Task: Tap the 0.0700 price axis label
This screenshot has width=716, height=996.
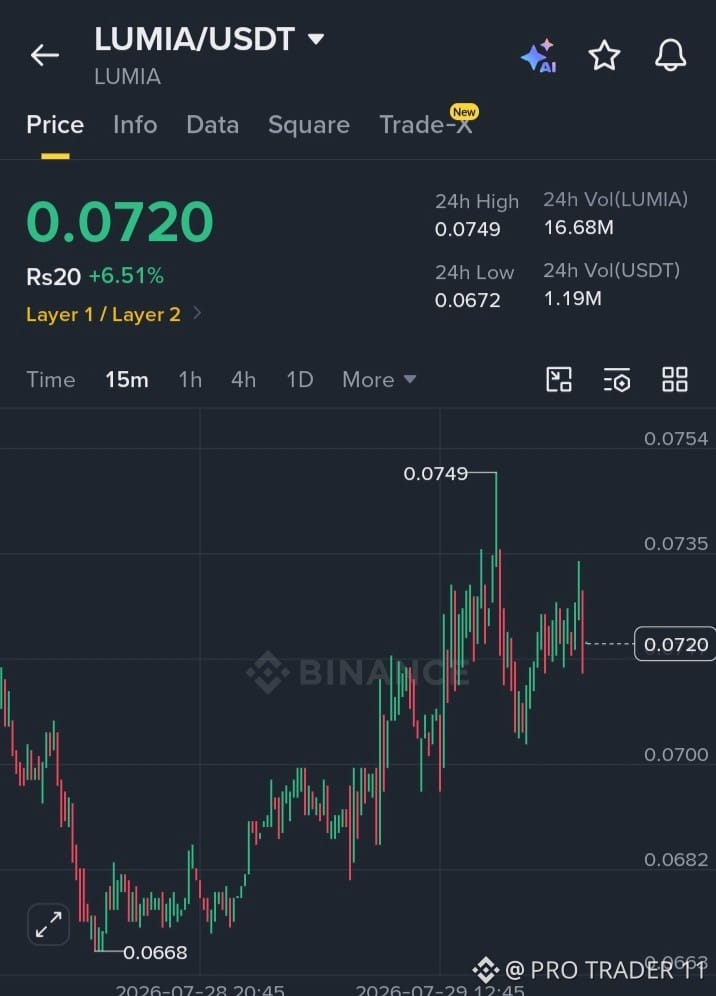Action: tap(676, 755)
